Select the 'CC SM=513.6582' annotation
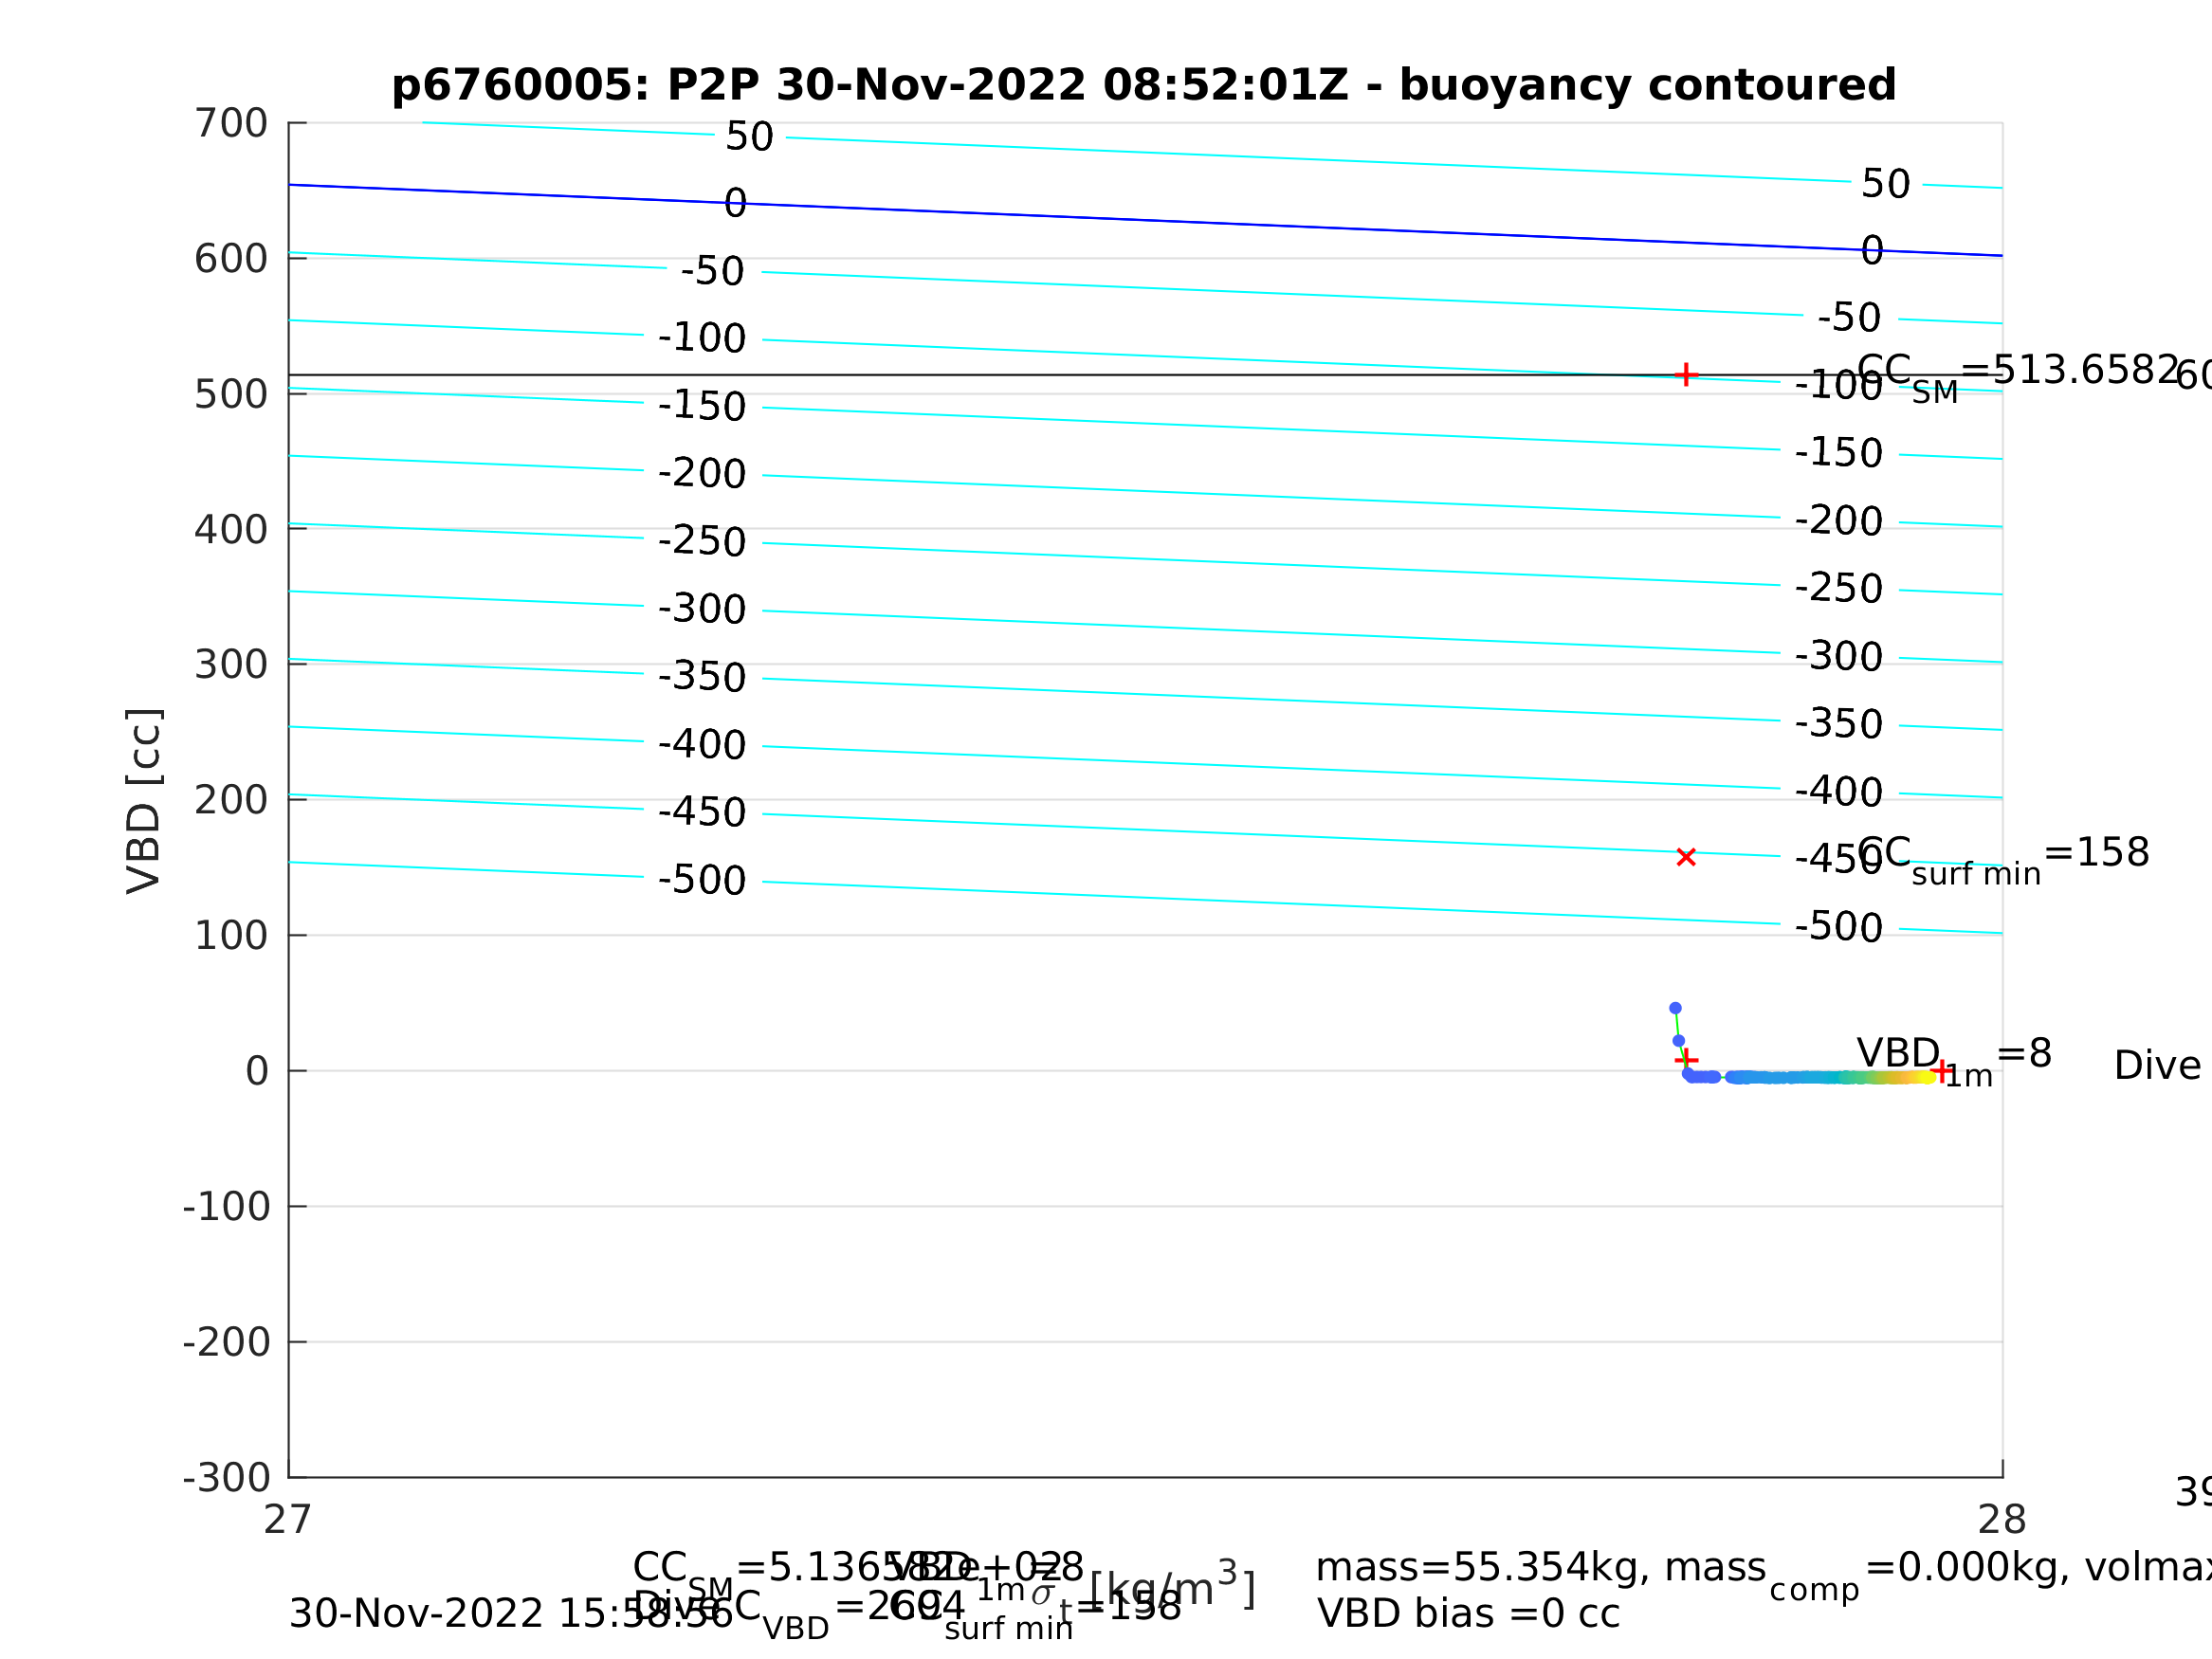 coord(2018,376)
